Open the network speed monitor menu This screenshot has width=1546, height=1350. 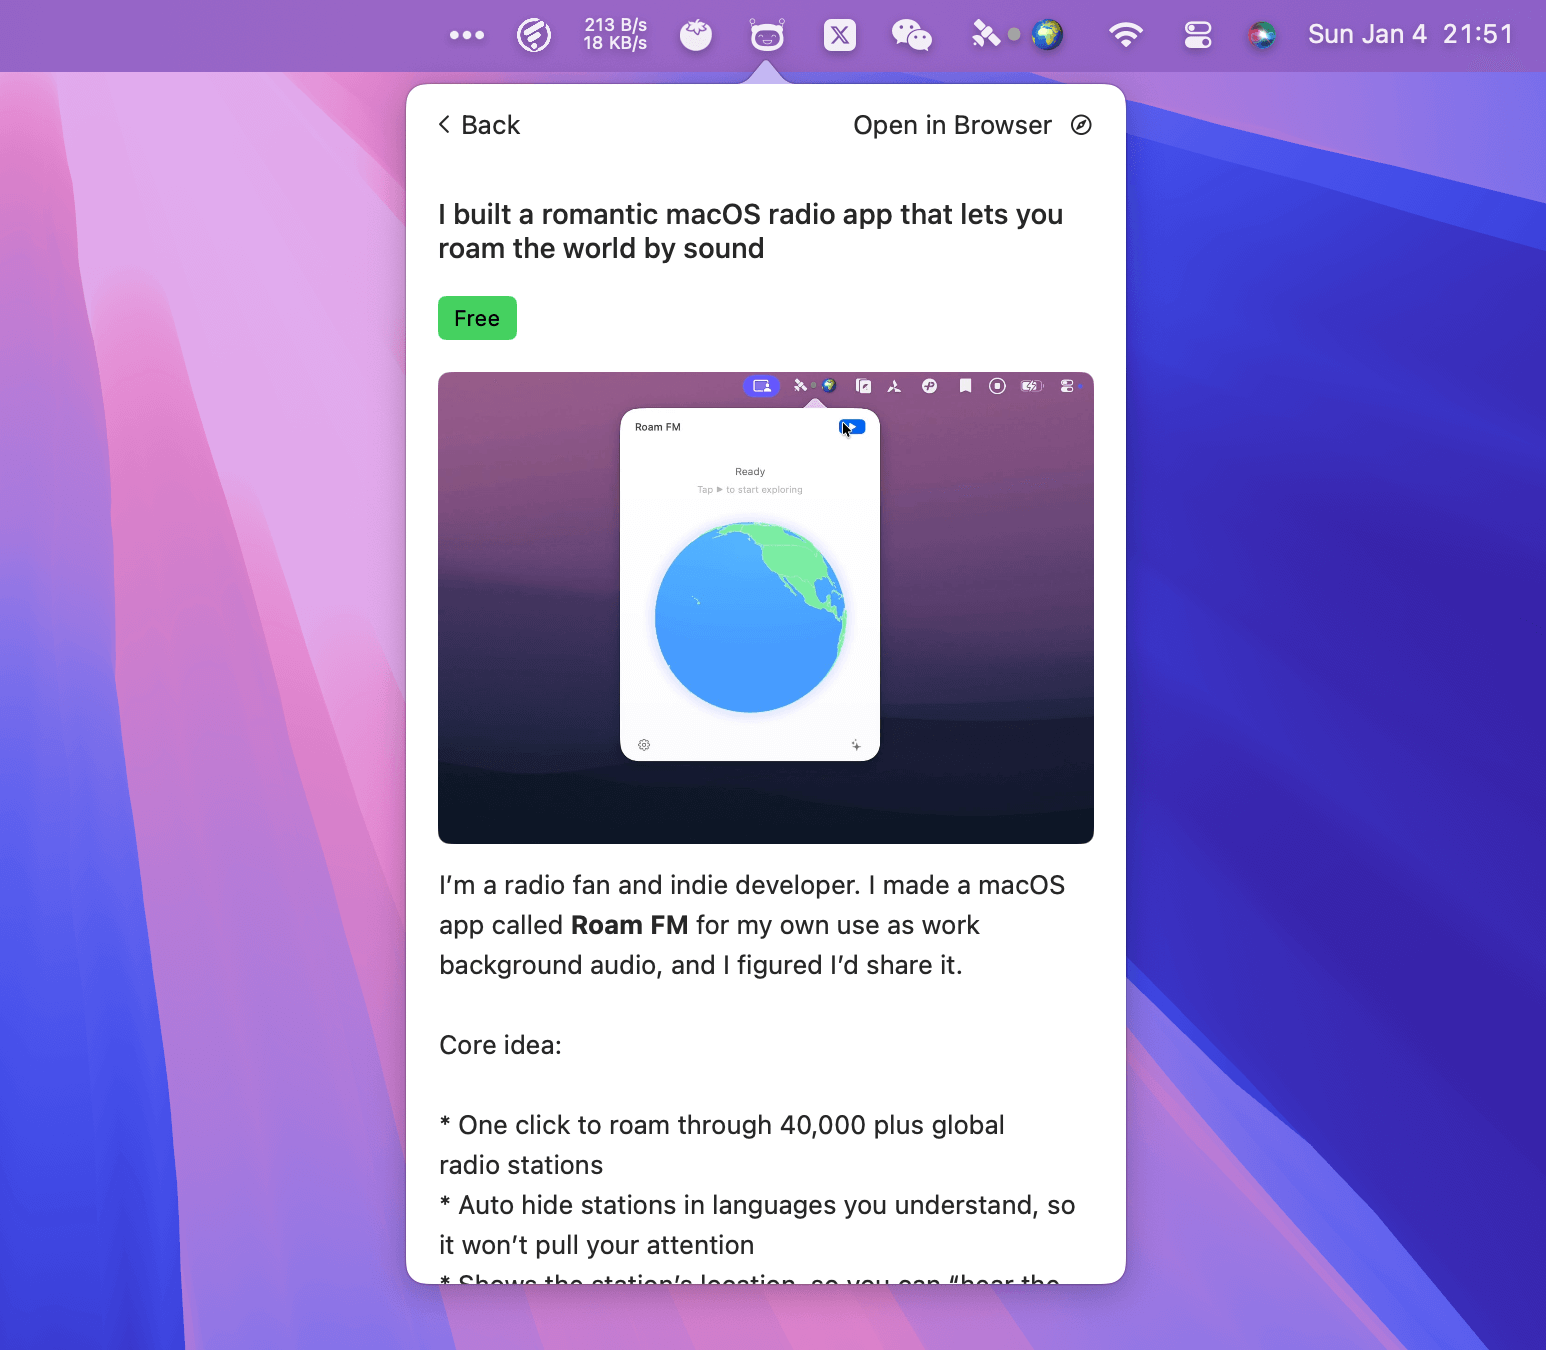[615, 35]
